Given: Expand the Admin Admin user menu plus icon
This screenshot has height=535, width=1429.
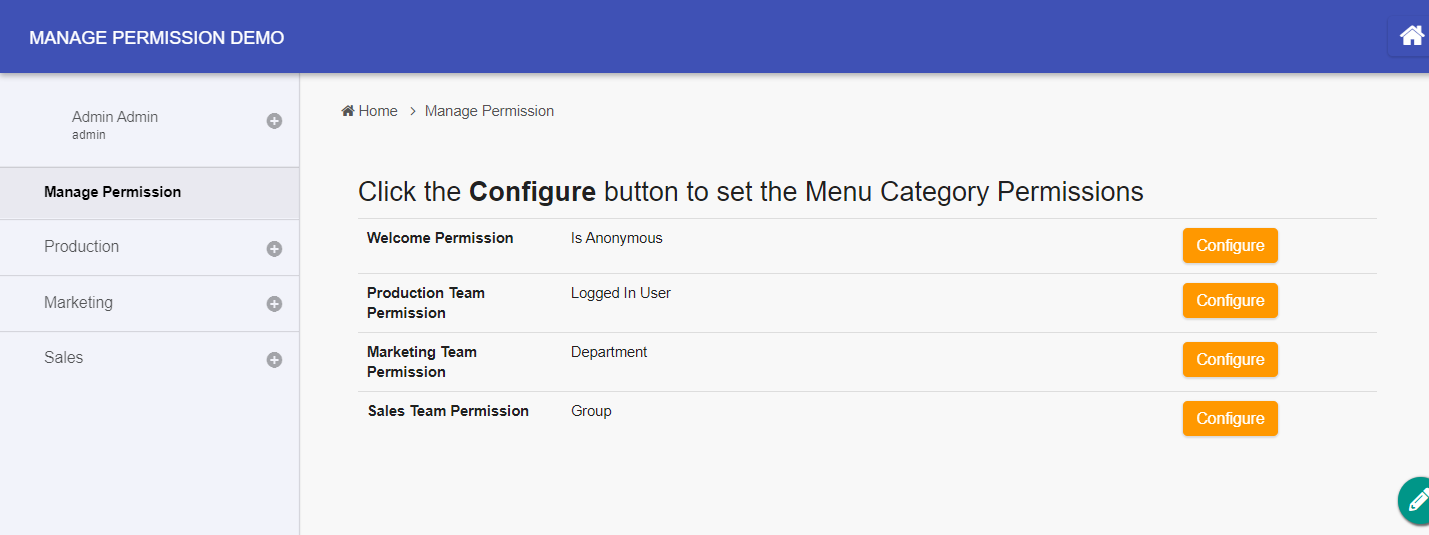Looking at the screenshot, I should coord(274,121).
